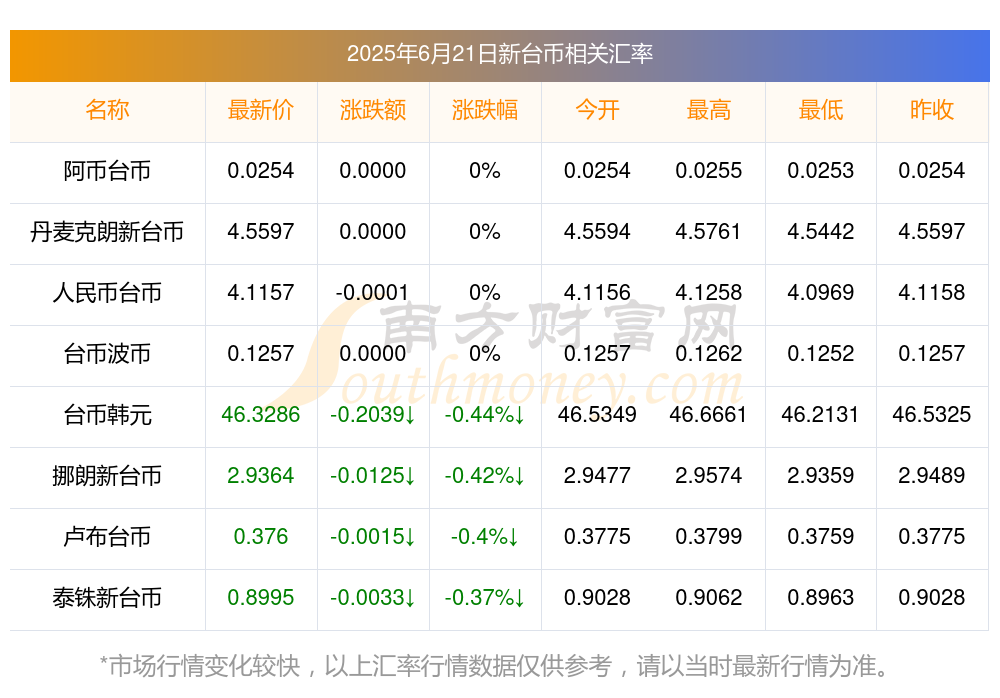Click the change percent -0.37%↓
The height and width of the screenshot is (698, 1000).
[x=485, y=598]
